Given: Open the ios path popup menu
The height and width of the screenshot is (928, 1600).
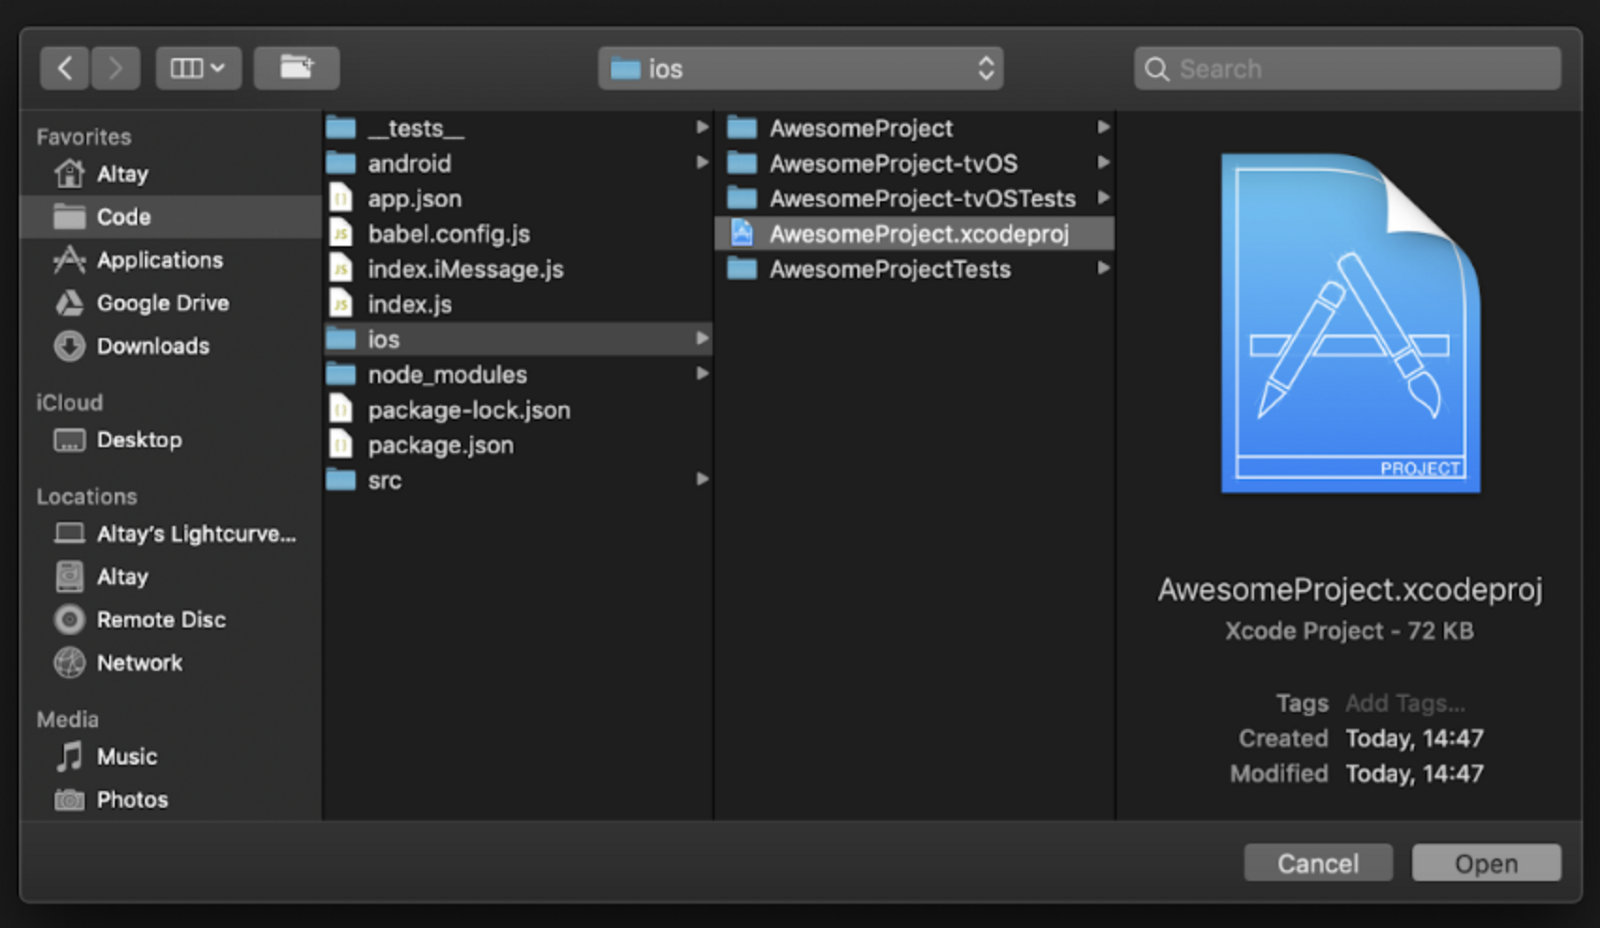Looking at the screenshot, I should tap(800, 68).
